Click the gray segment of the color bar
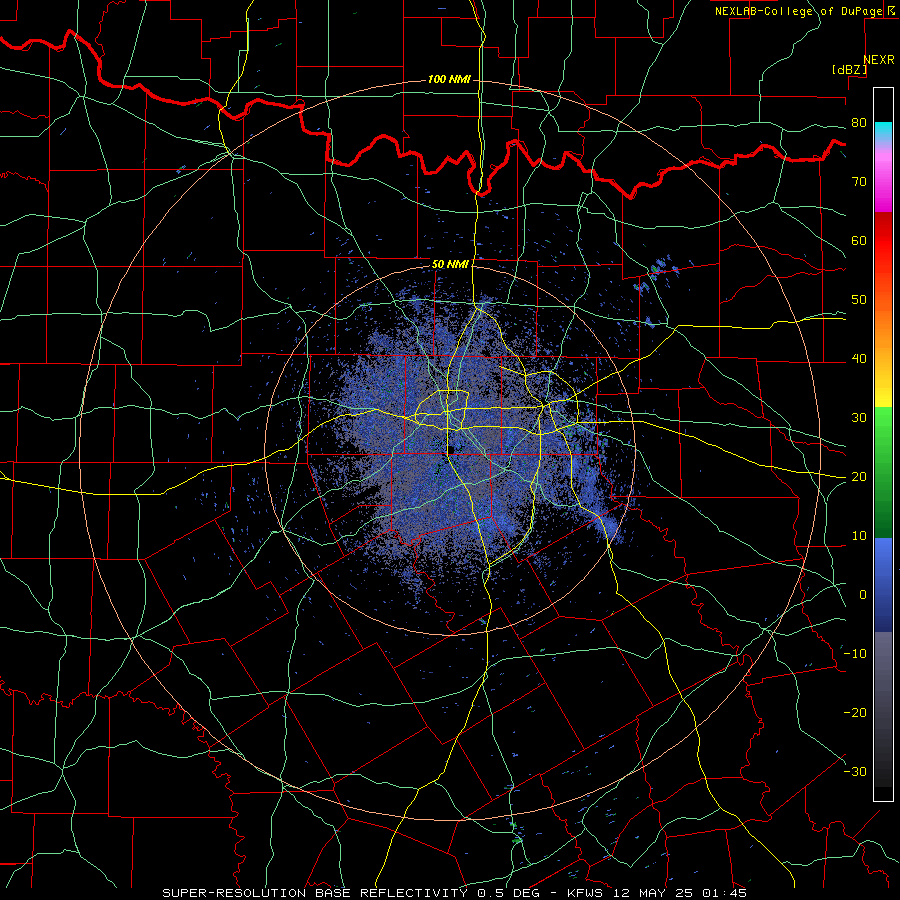 (883, 709)
